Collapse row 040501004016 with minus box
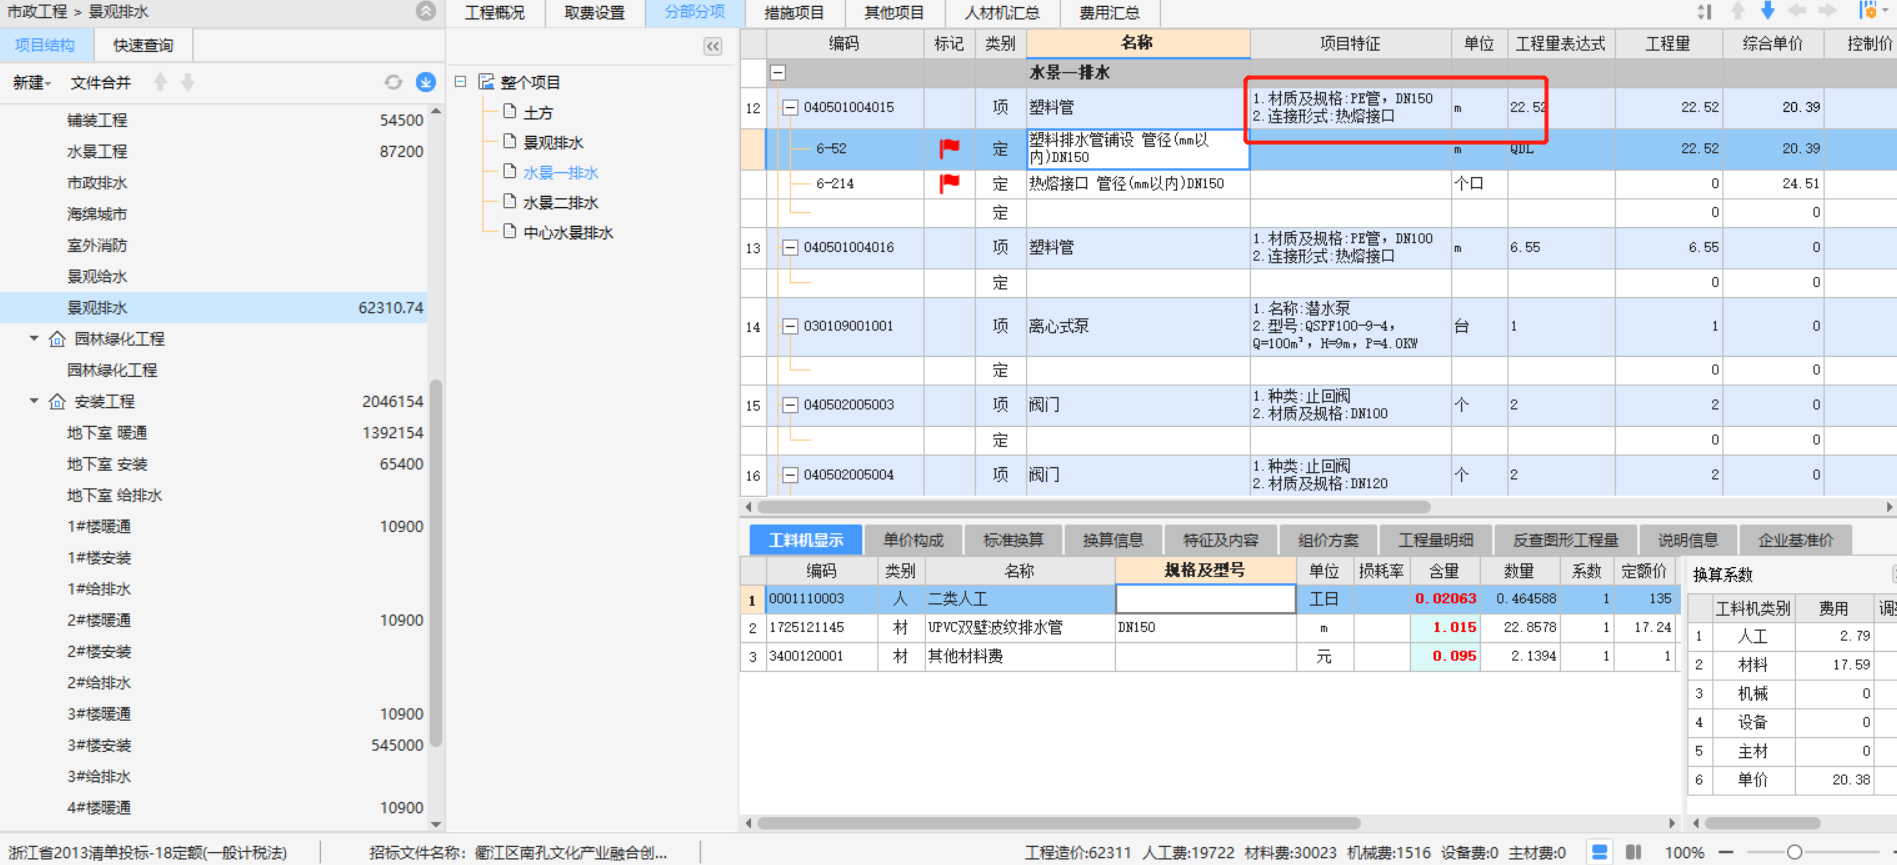This screenshot has height=865, width=1897. coord(790,247)
